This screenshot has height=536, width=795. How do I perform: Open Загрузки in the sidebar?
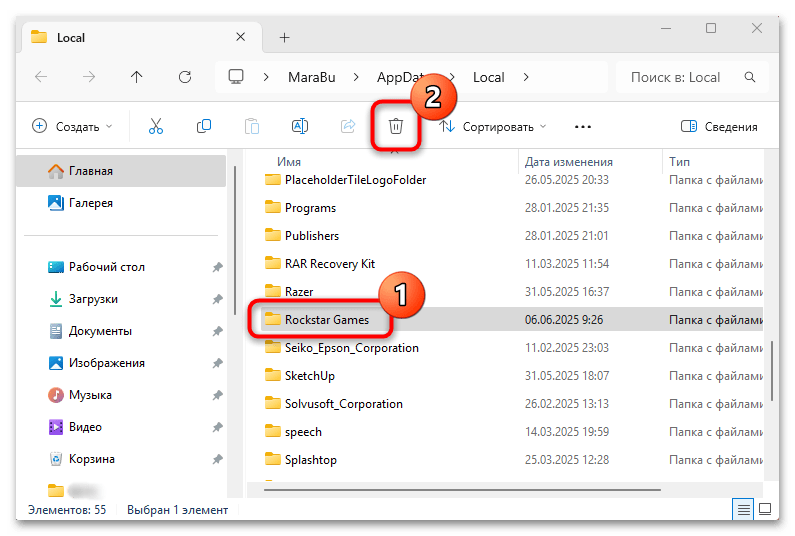[93, 299]
